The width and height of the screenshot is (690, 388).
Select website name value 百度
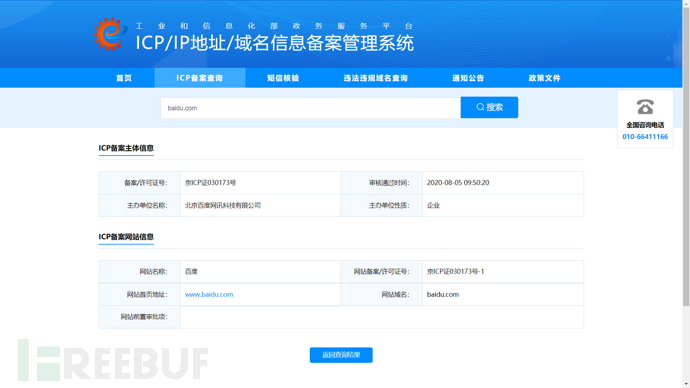tap(191, 271)
